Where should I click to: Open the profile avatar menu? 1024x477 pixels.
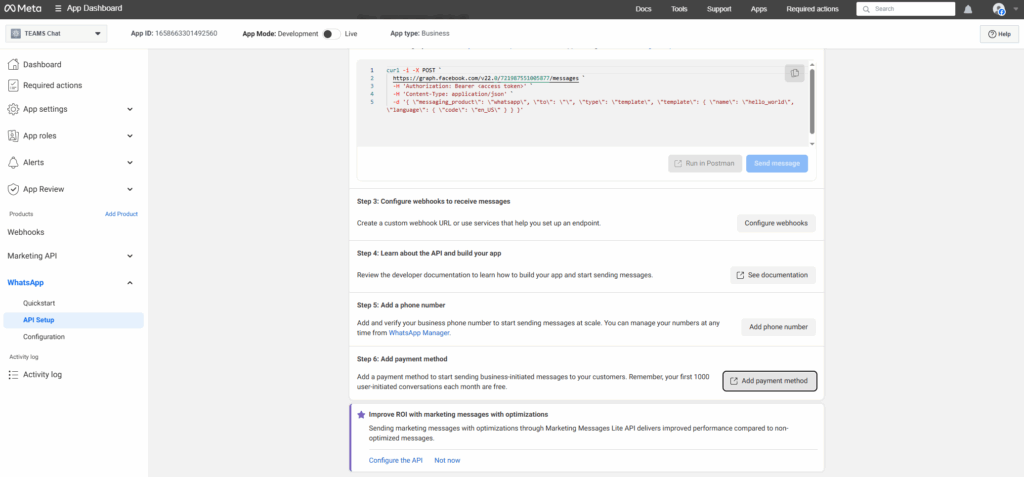pos(999,9)
